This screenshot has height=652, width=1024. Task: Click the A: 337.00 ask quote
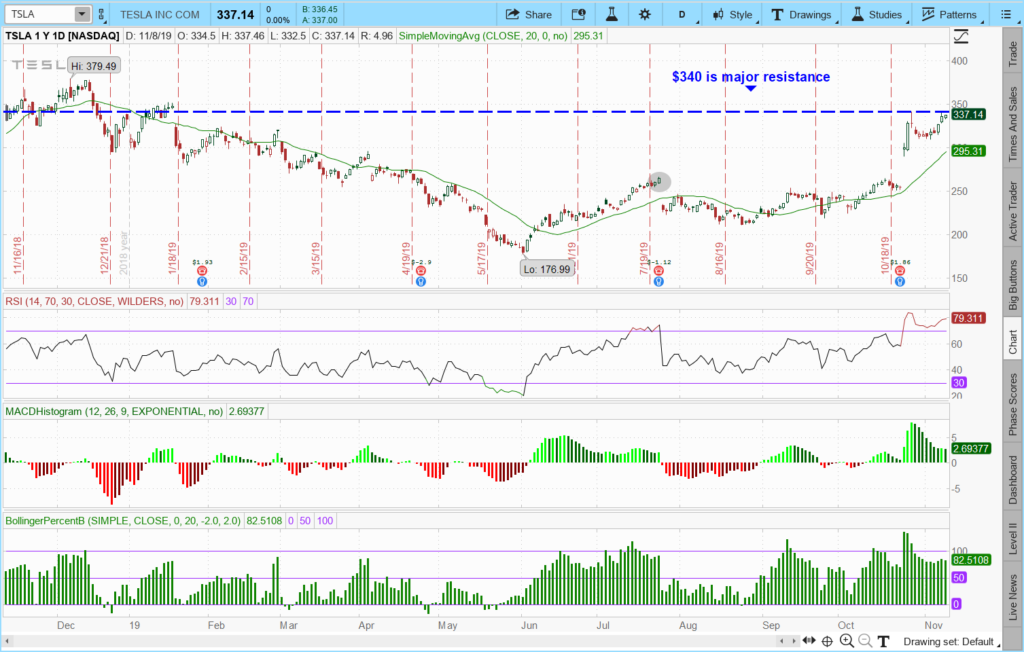click(320, 20)
